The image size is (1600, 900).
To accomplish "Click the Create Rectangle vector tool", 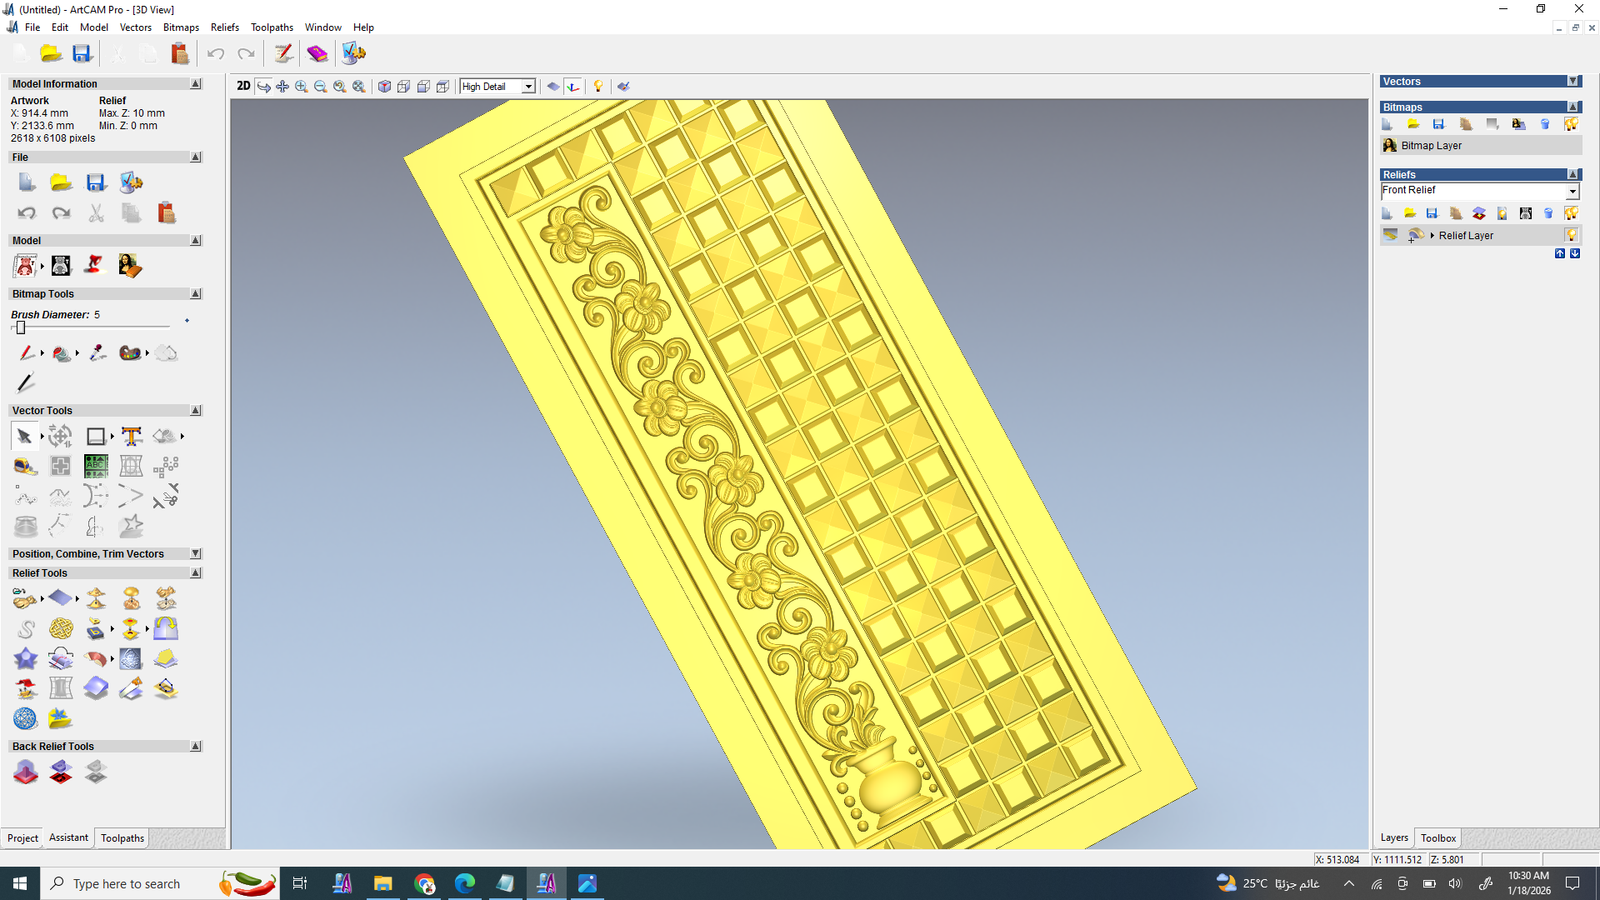I will pyautogui.click(x=95, y=436).
